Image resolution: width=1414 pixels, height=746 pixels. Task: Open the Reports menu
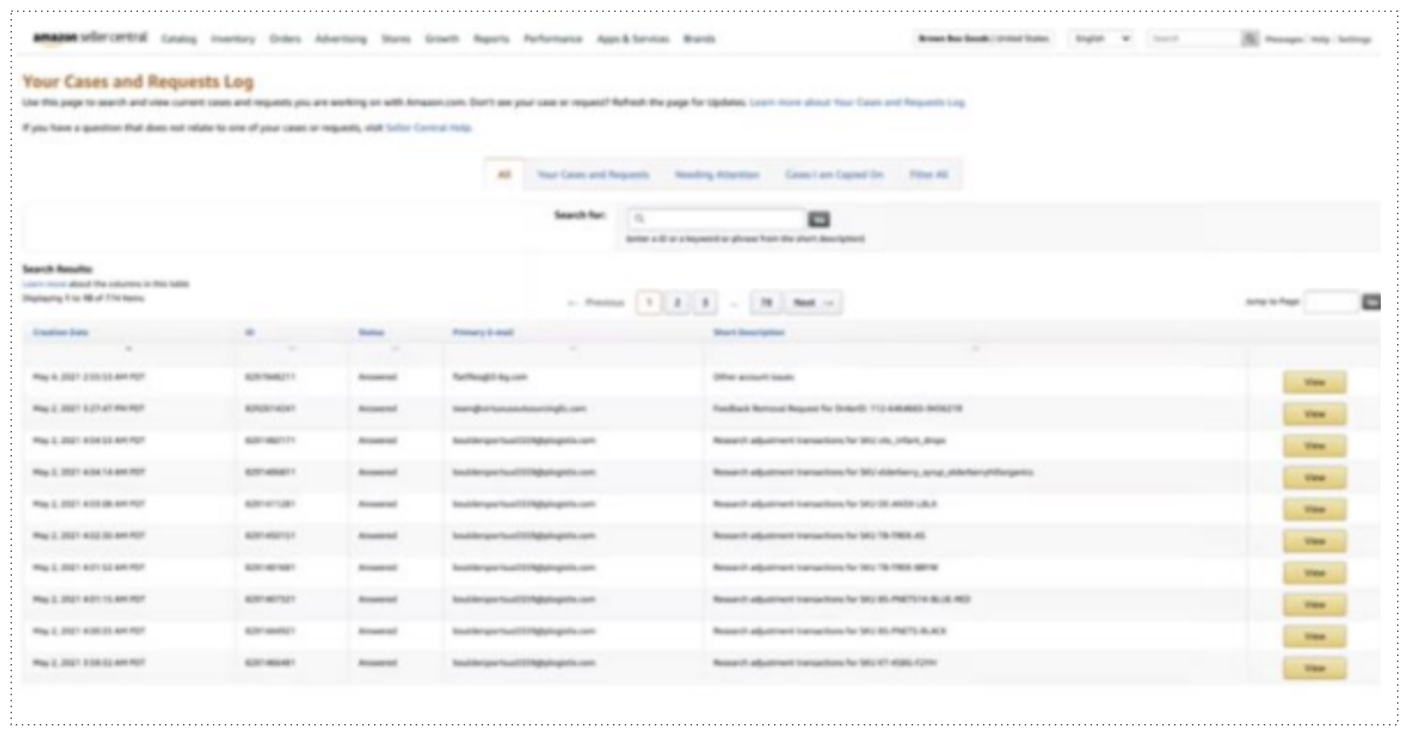point(491,38)
